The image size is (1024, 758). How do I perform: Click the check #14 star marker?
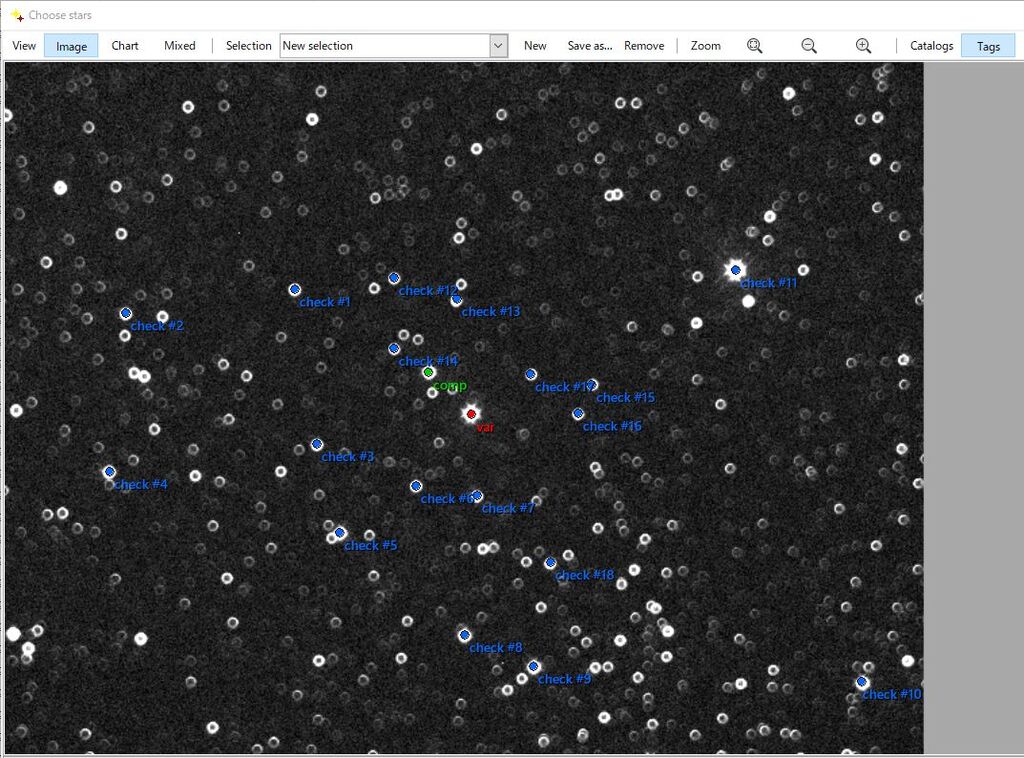(394, 349)
